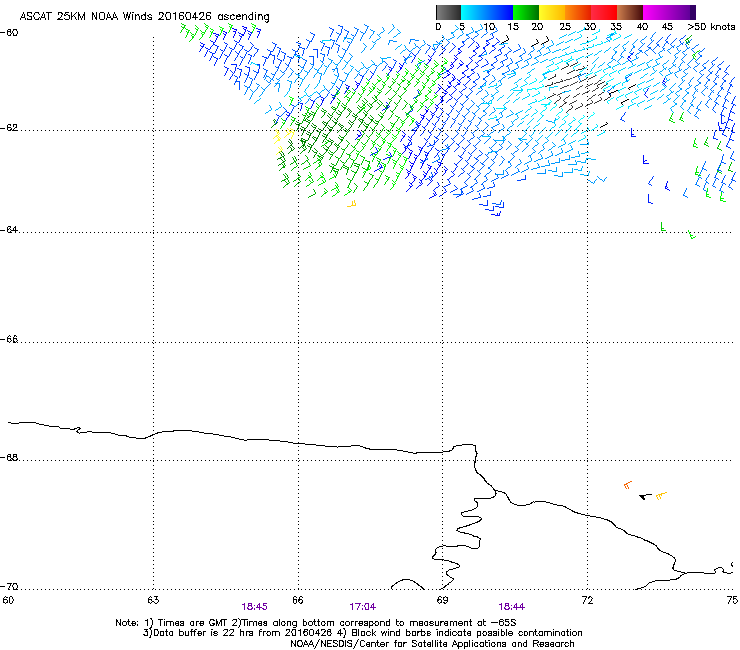Click the '>50 knots' legend label

click(x=712, y=27)
